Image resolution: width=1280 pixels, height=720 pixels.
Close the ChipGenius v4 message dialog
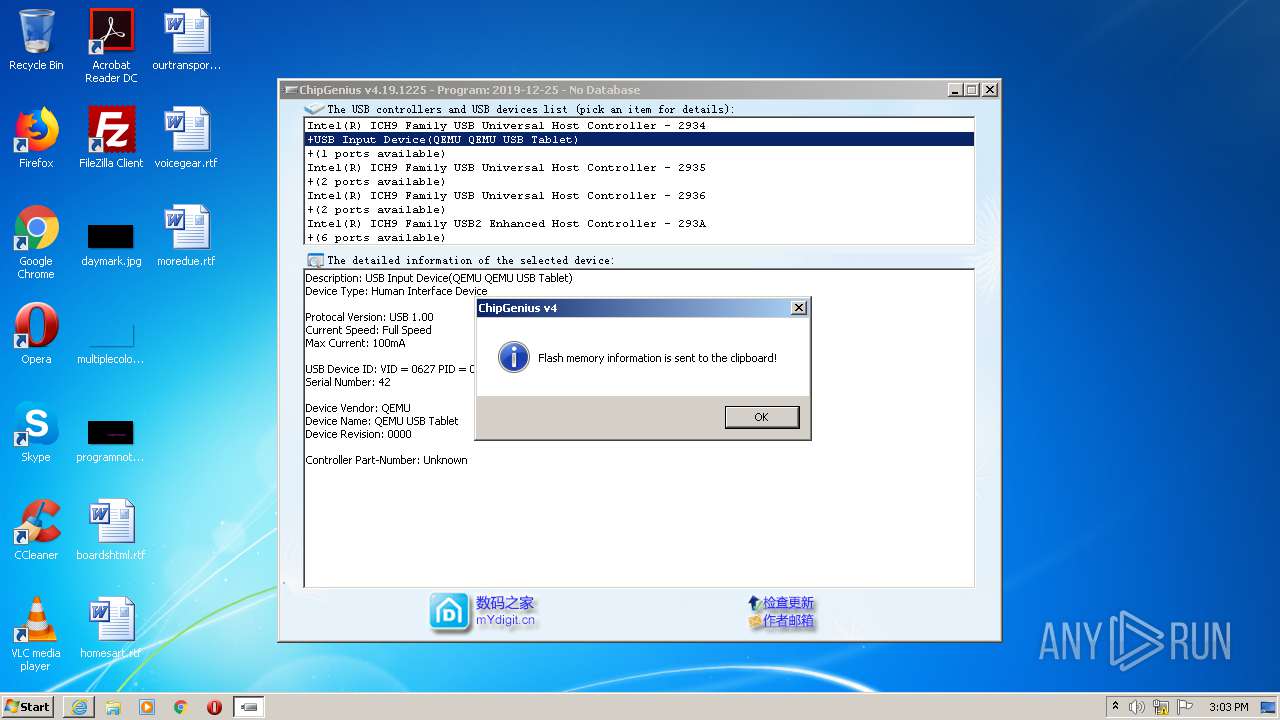tap(798, 308)
